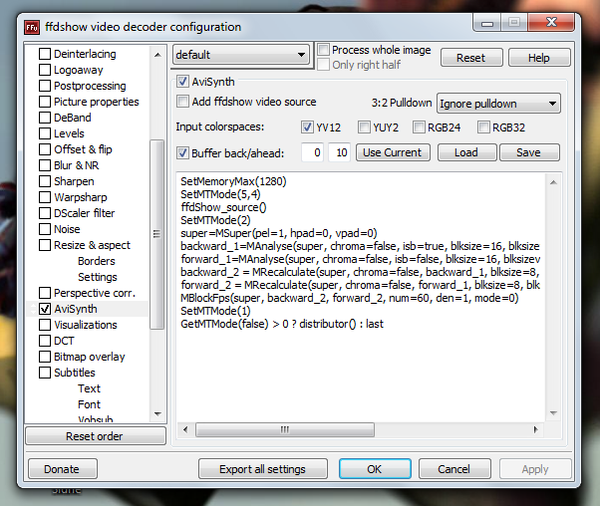
Task: Click the Use Current button
Action: click(393, 153)
